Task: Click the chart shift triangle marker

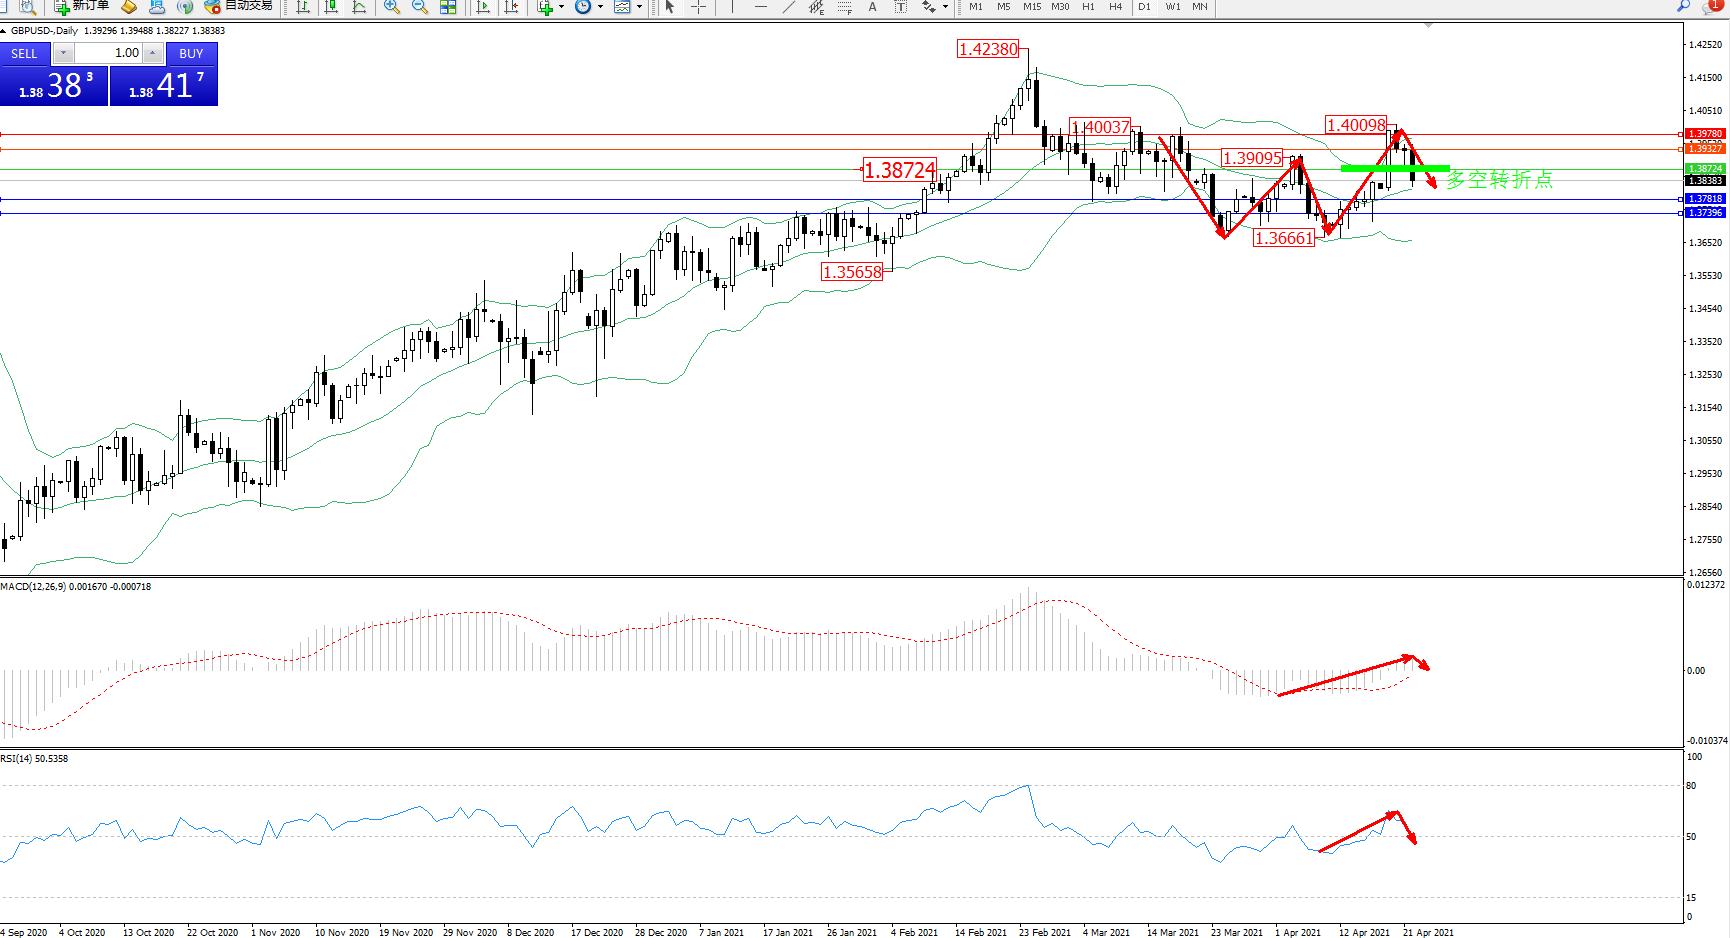Action: pos(1428,25)
